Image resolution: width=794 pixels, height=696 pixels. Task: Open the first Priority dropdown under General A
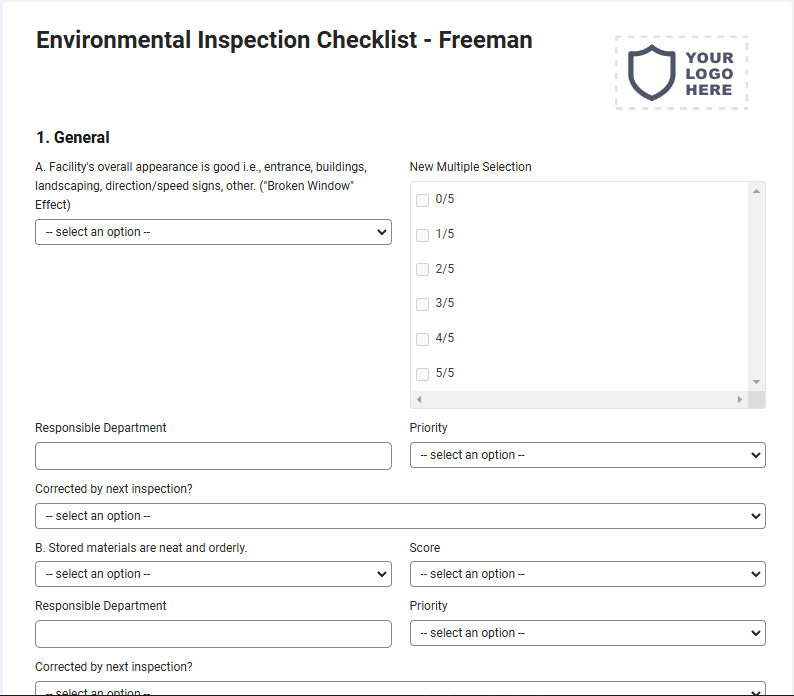click(587, 455)
